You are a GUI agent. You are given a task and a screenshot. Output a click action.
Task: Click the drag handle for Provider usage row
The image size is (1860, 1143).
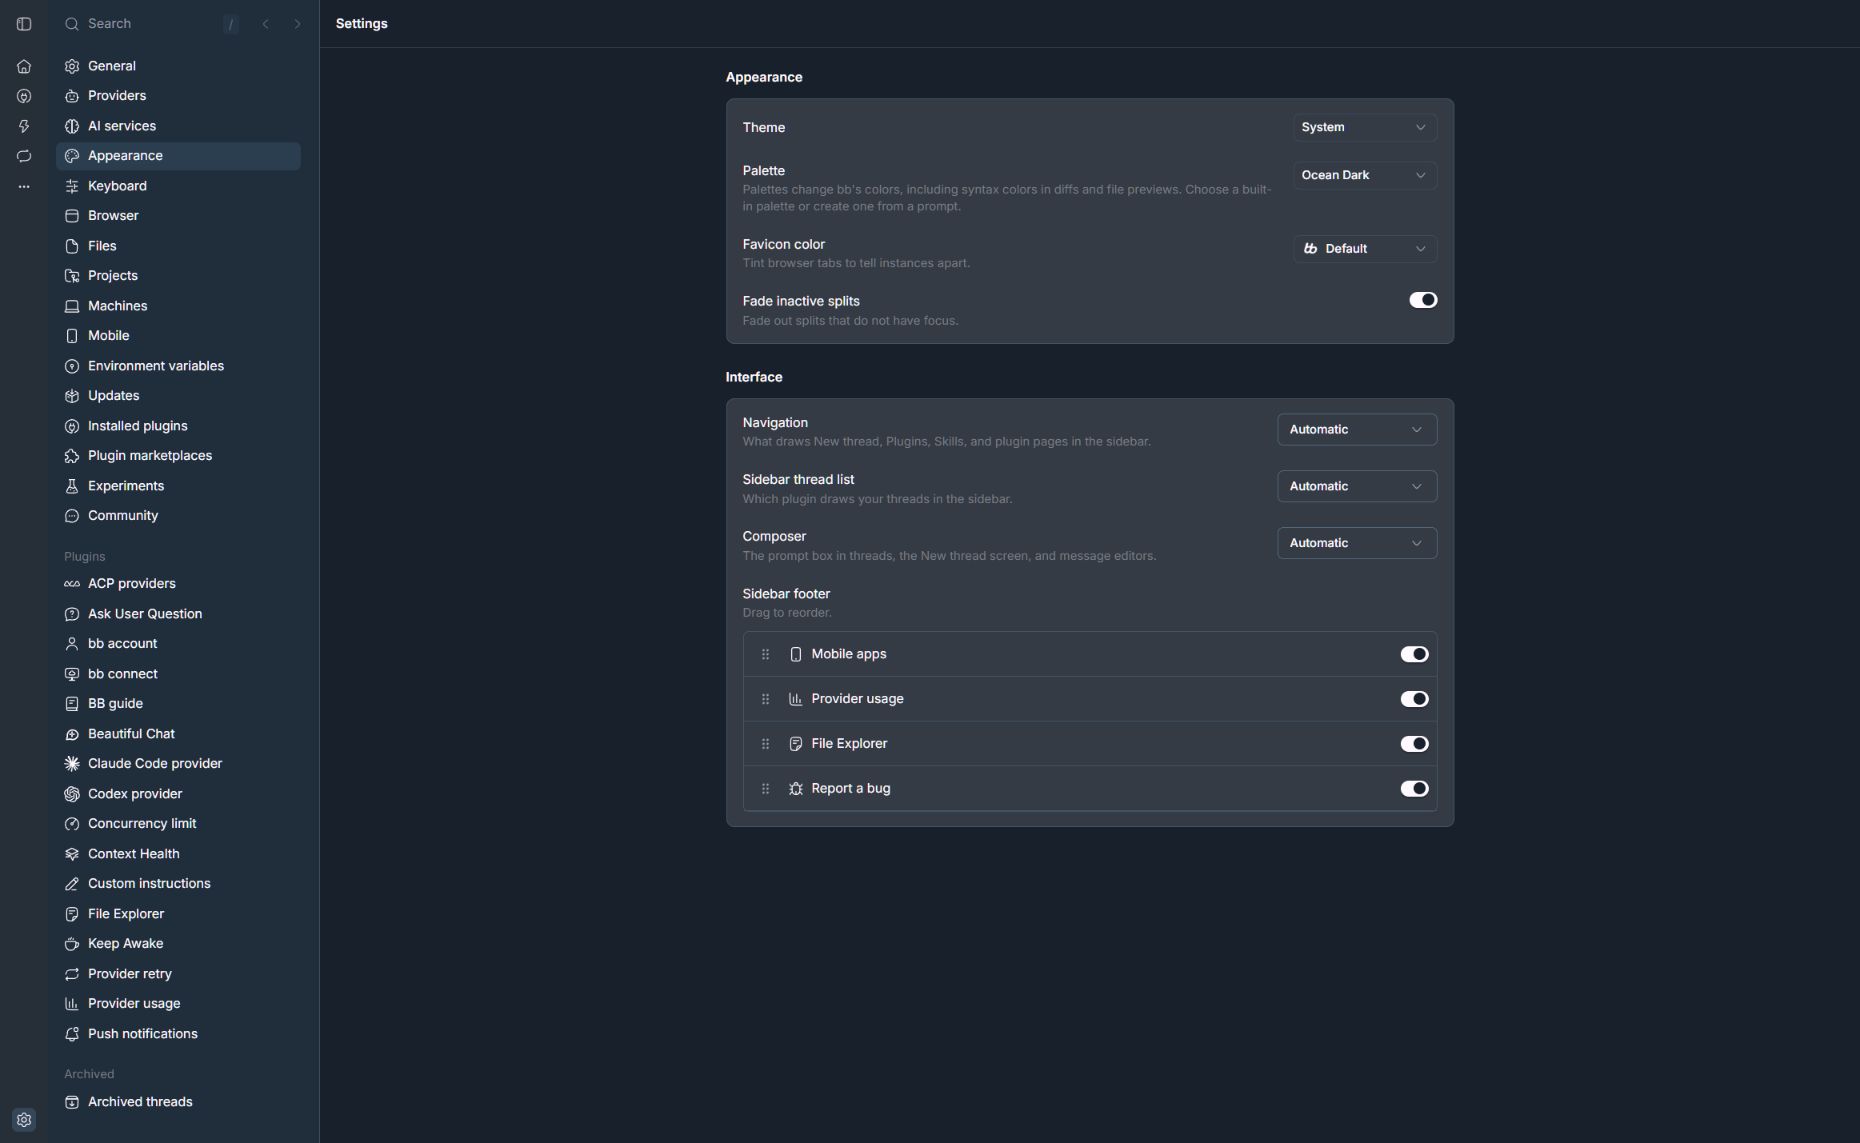pyautogui.click(x=765, y=699)
